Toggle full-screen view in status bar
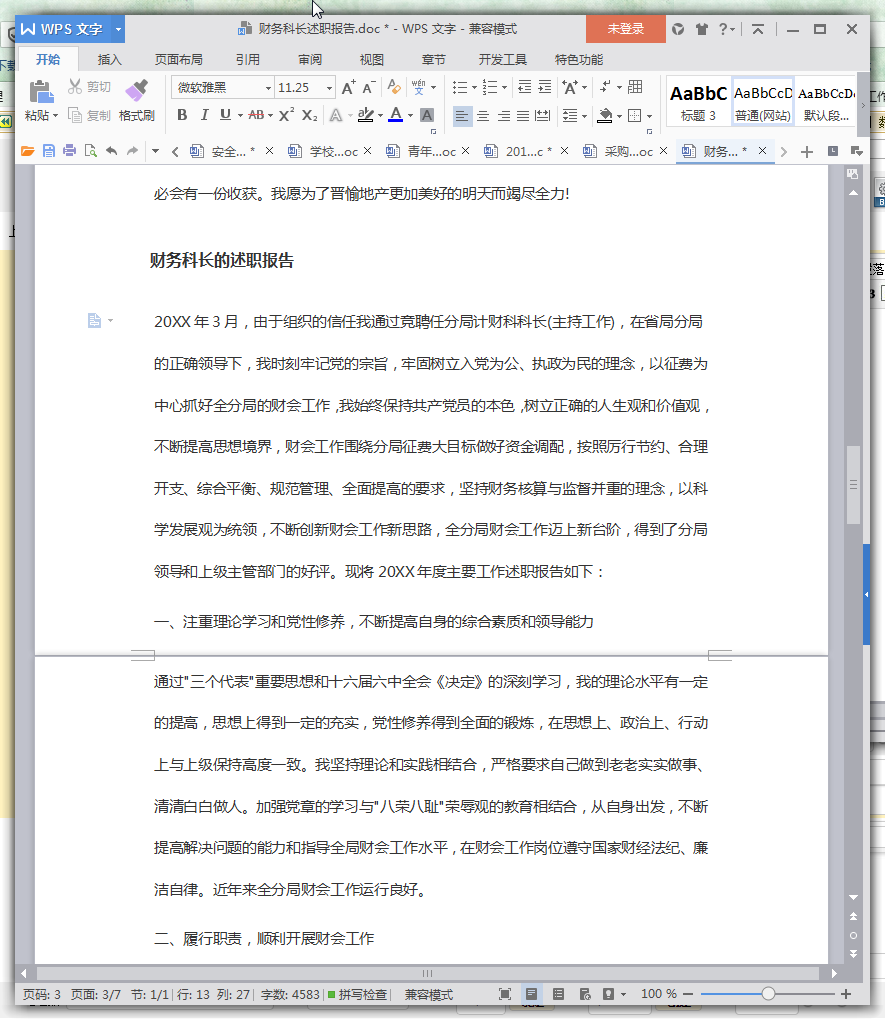Image resolution: width=885 pixels, height=1020 pixels. click(504, 994)
